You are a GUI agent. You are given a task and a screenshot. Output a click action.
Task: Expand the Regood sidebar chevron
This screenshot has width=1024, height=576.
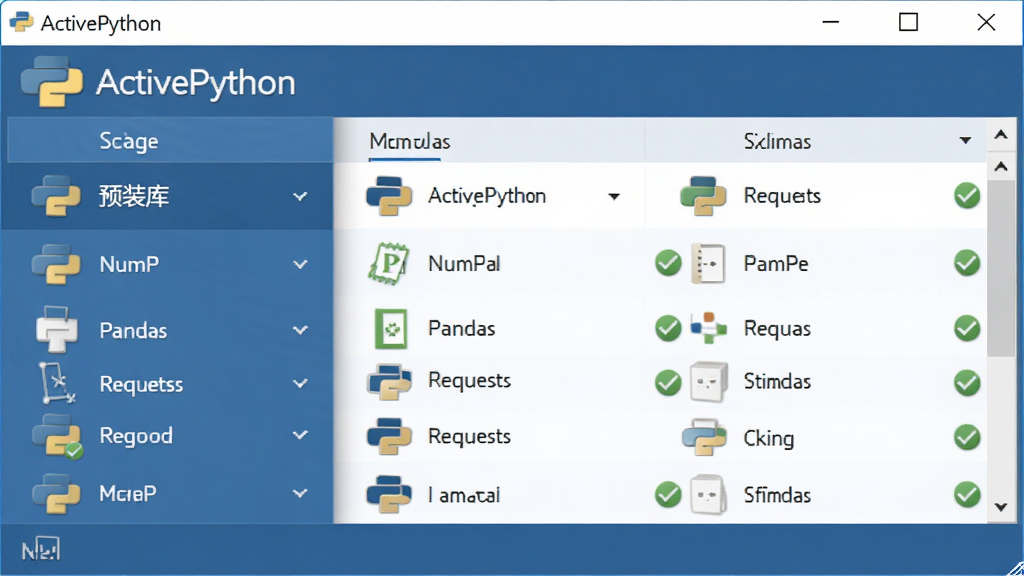coord(300,435)
